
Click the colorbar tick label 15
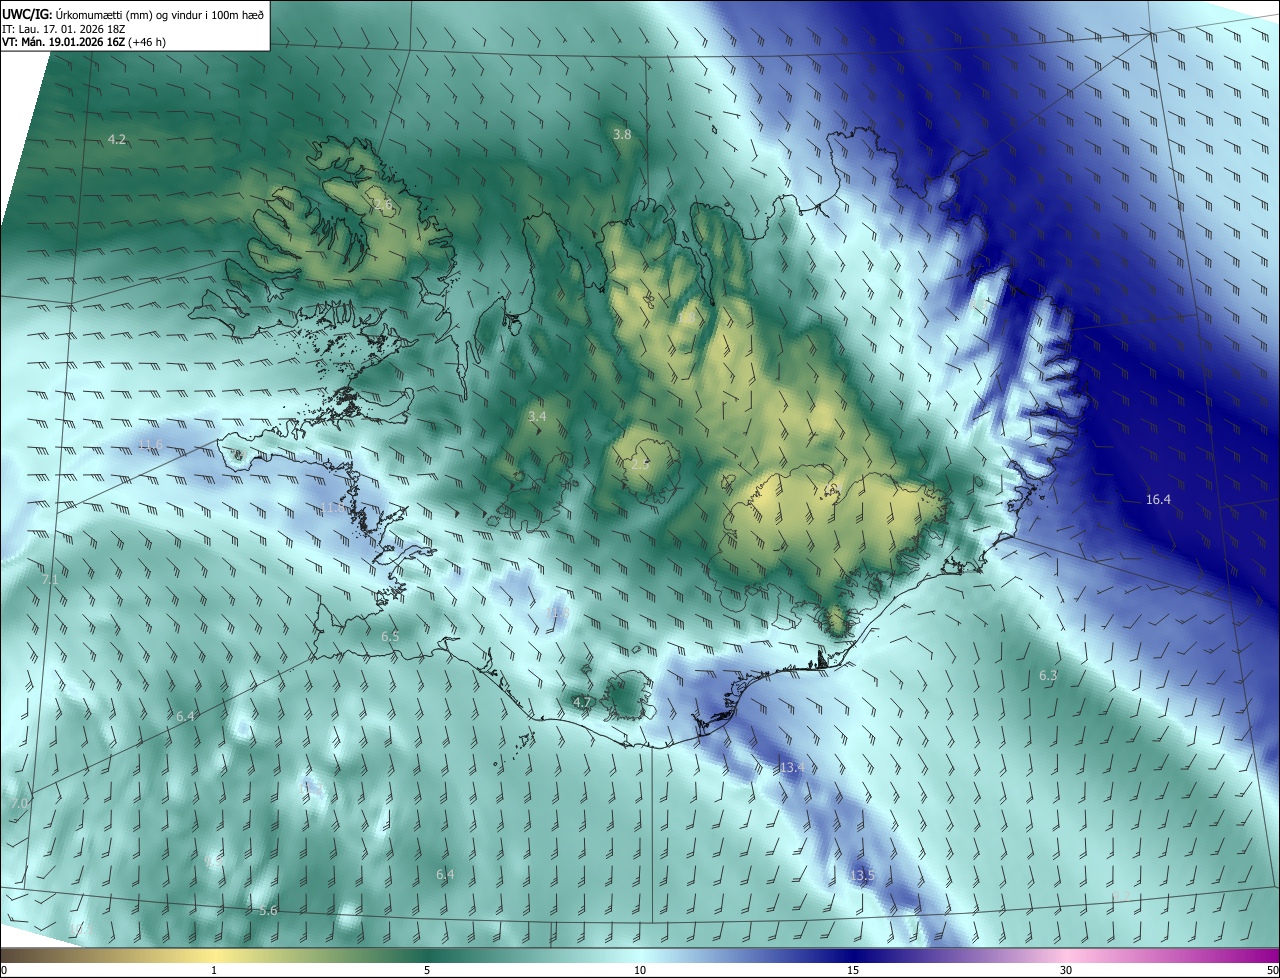click(853, 970)
